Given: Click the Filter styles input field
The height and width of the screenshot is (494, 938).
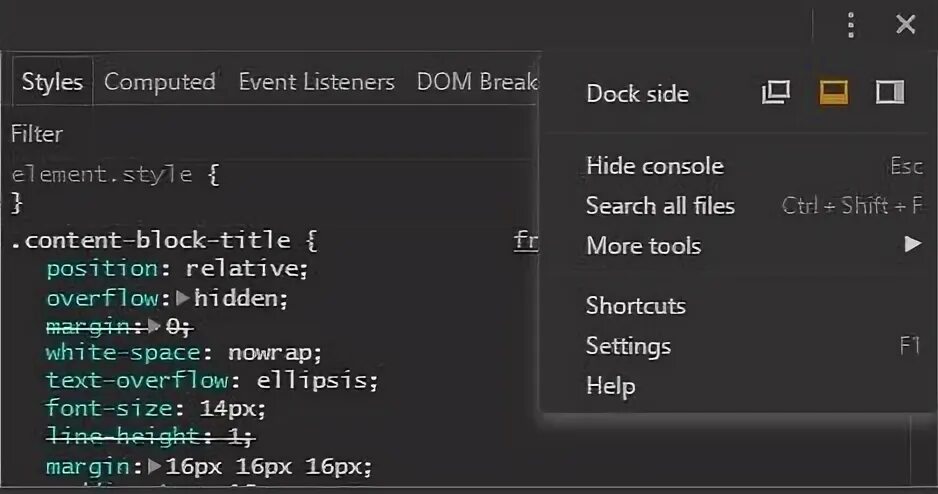Looking at the screenshot, I should click(x=269, y=134).
